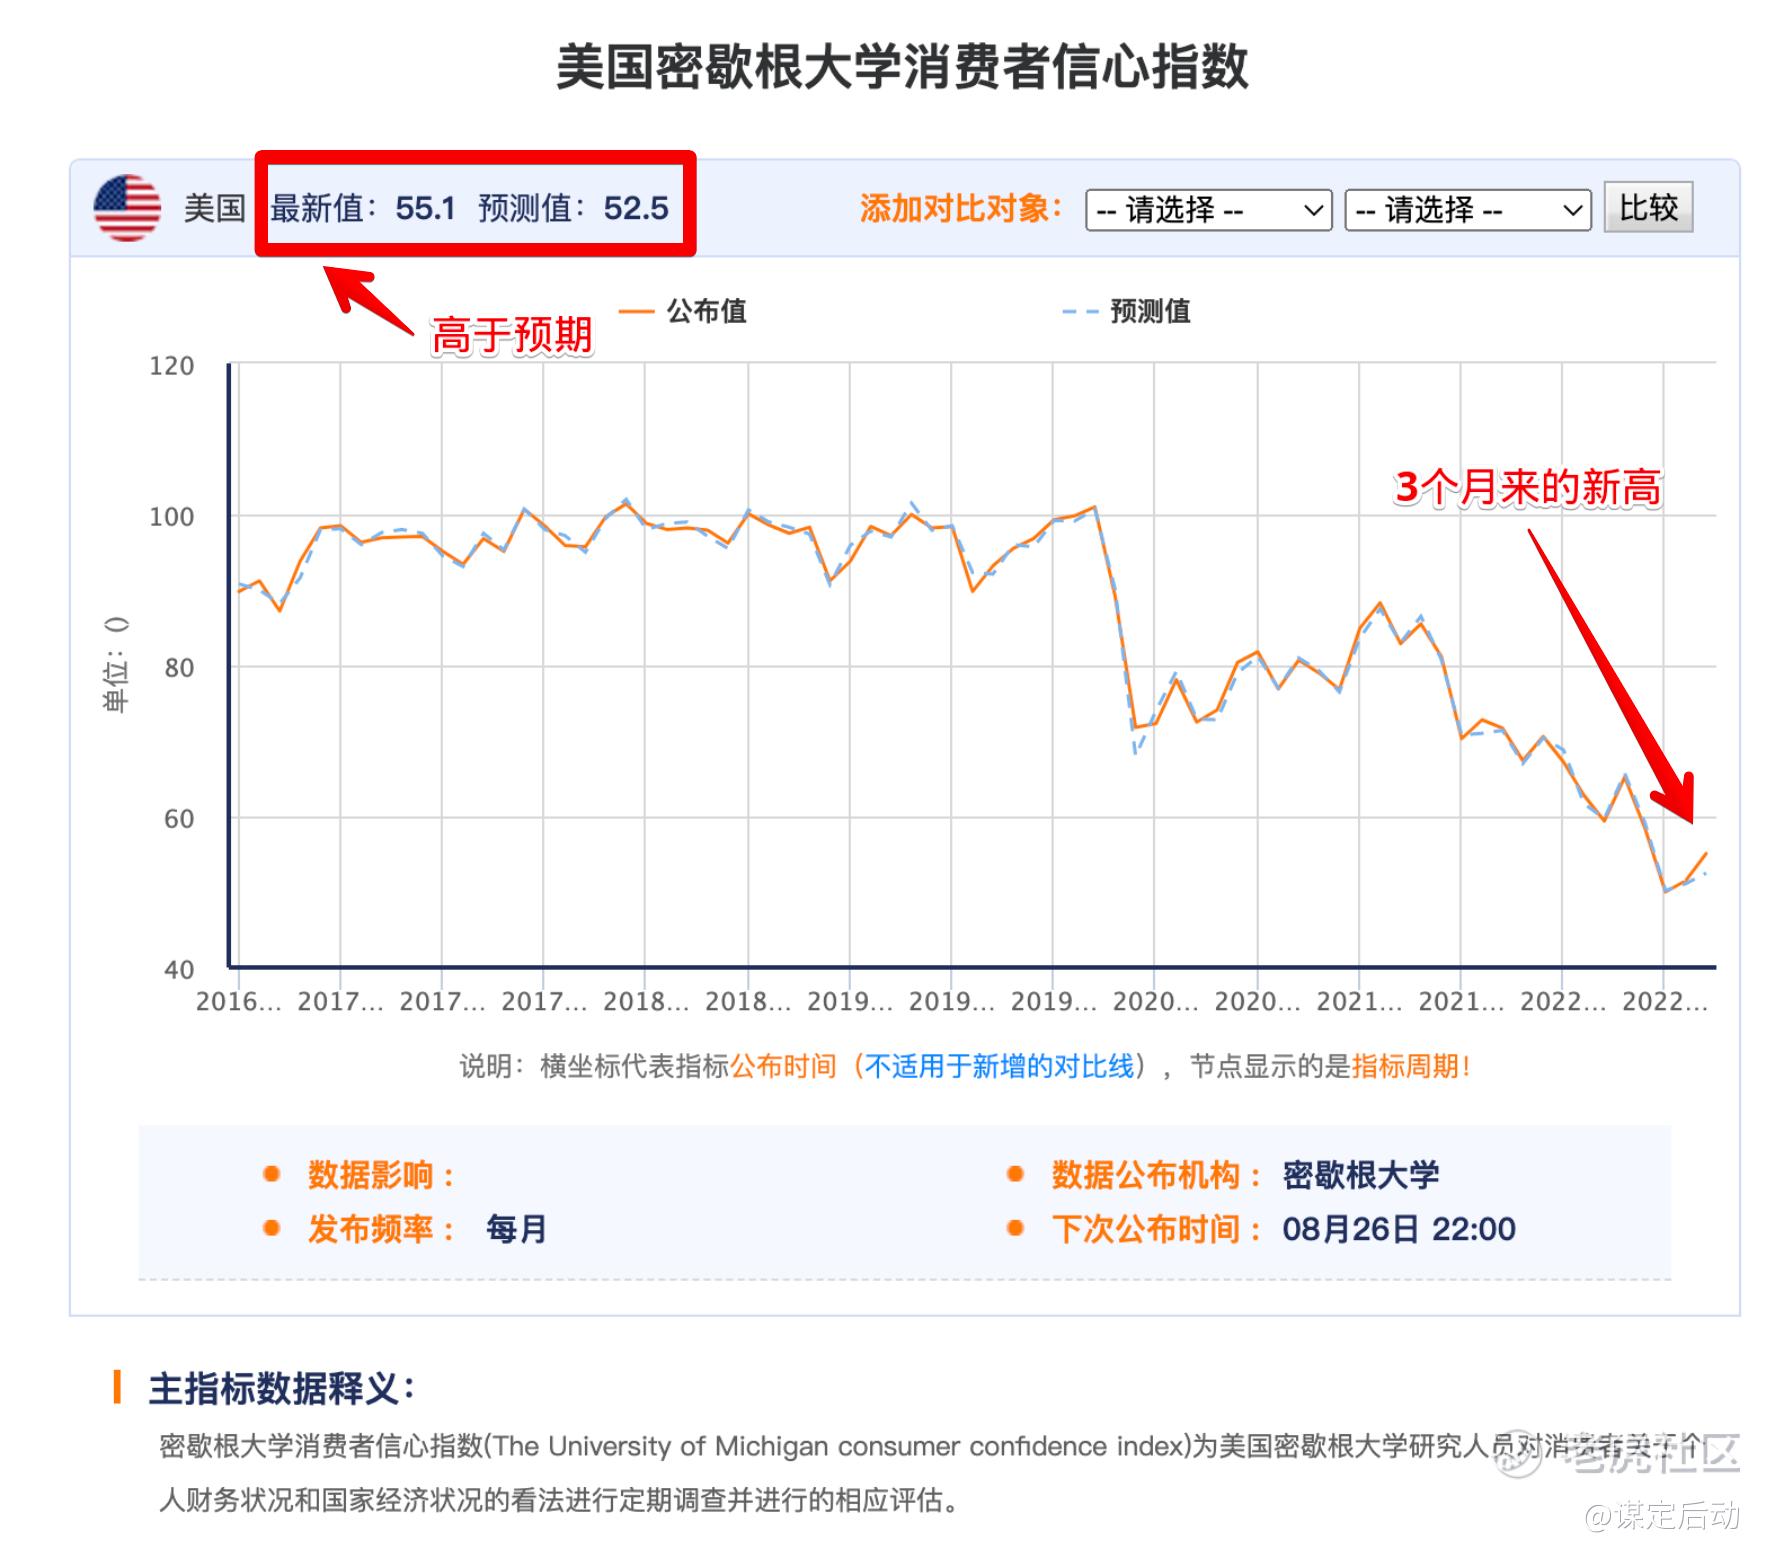Click the 公布时间 orange text in the note
The width and height of the screenshot is (1775, 1556).
click(783, 1066)
